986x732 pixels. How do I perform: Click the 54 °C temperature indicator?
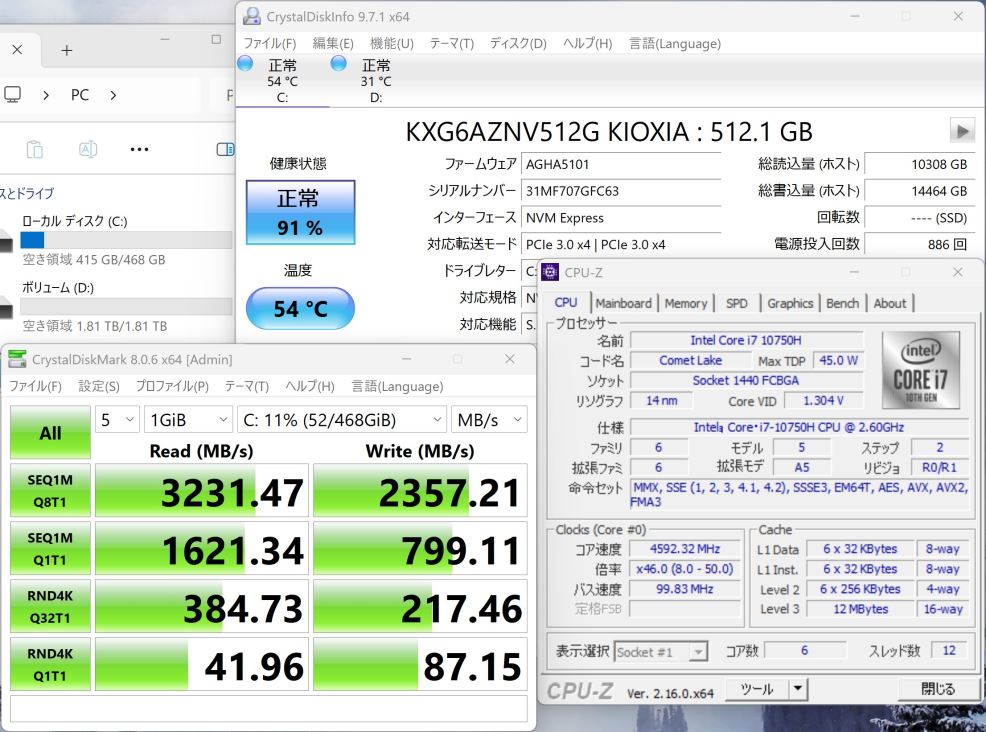[x=300, y=308]
